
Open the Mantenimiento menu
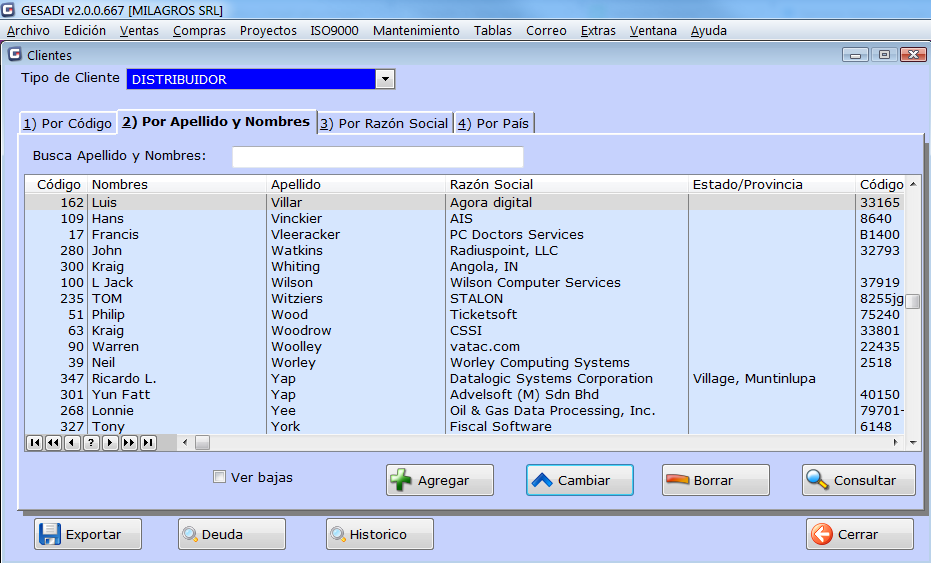[x=416, y=31]
